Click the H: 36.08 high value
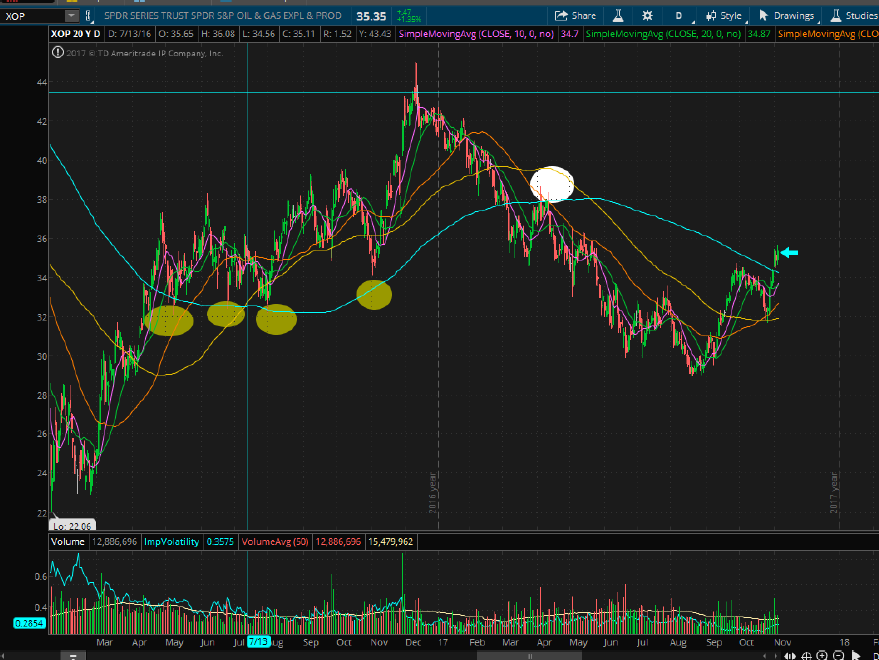Screen dimensions: 879x660 pyautogui.click(x=218, y=34)
